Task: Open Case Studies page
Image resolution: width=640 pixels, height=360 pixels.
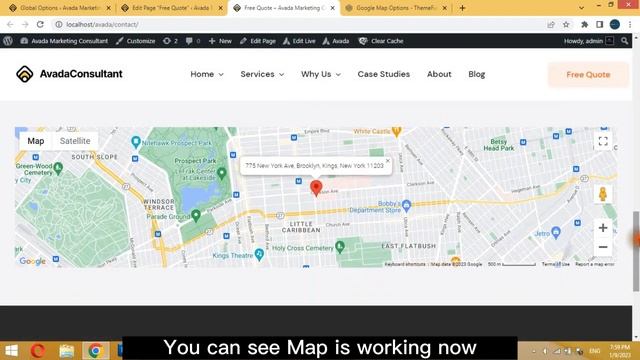Action: click(384, 74)
